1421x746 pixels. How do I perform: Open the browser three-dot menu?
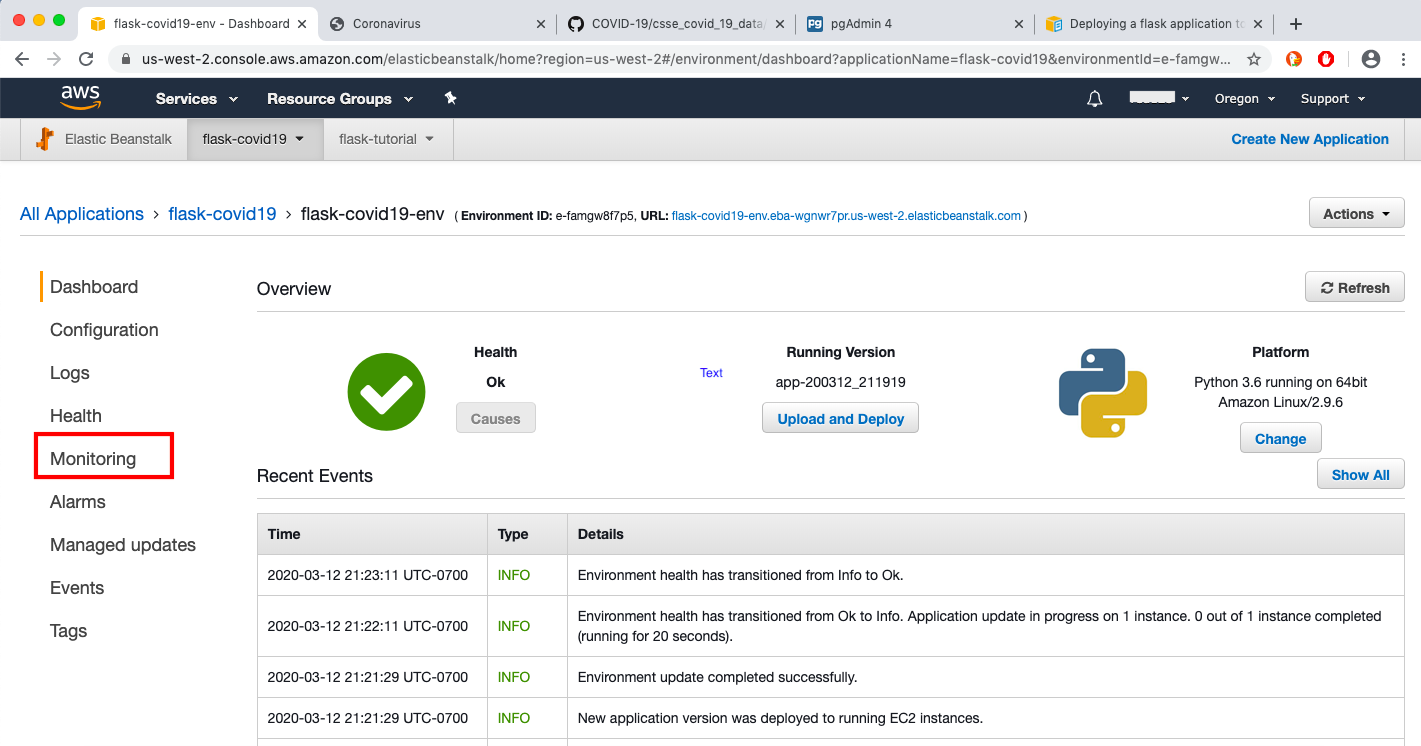[x=1402, y=59]
